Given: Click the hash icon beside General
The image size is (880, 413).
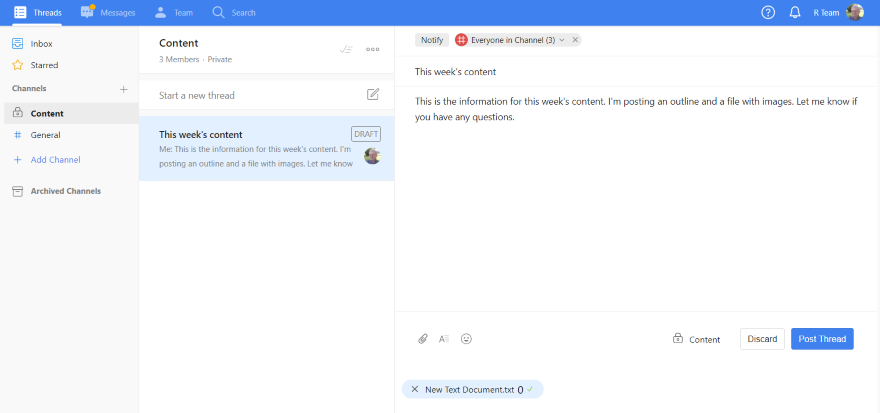Looking at the screenshot, I should (17, 135).
